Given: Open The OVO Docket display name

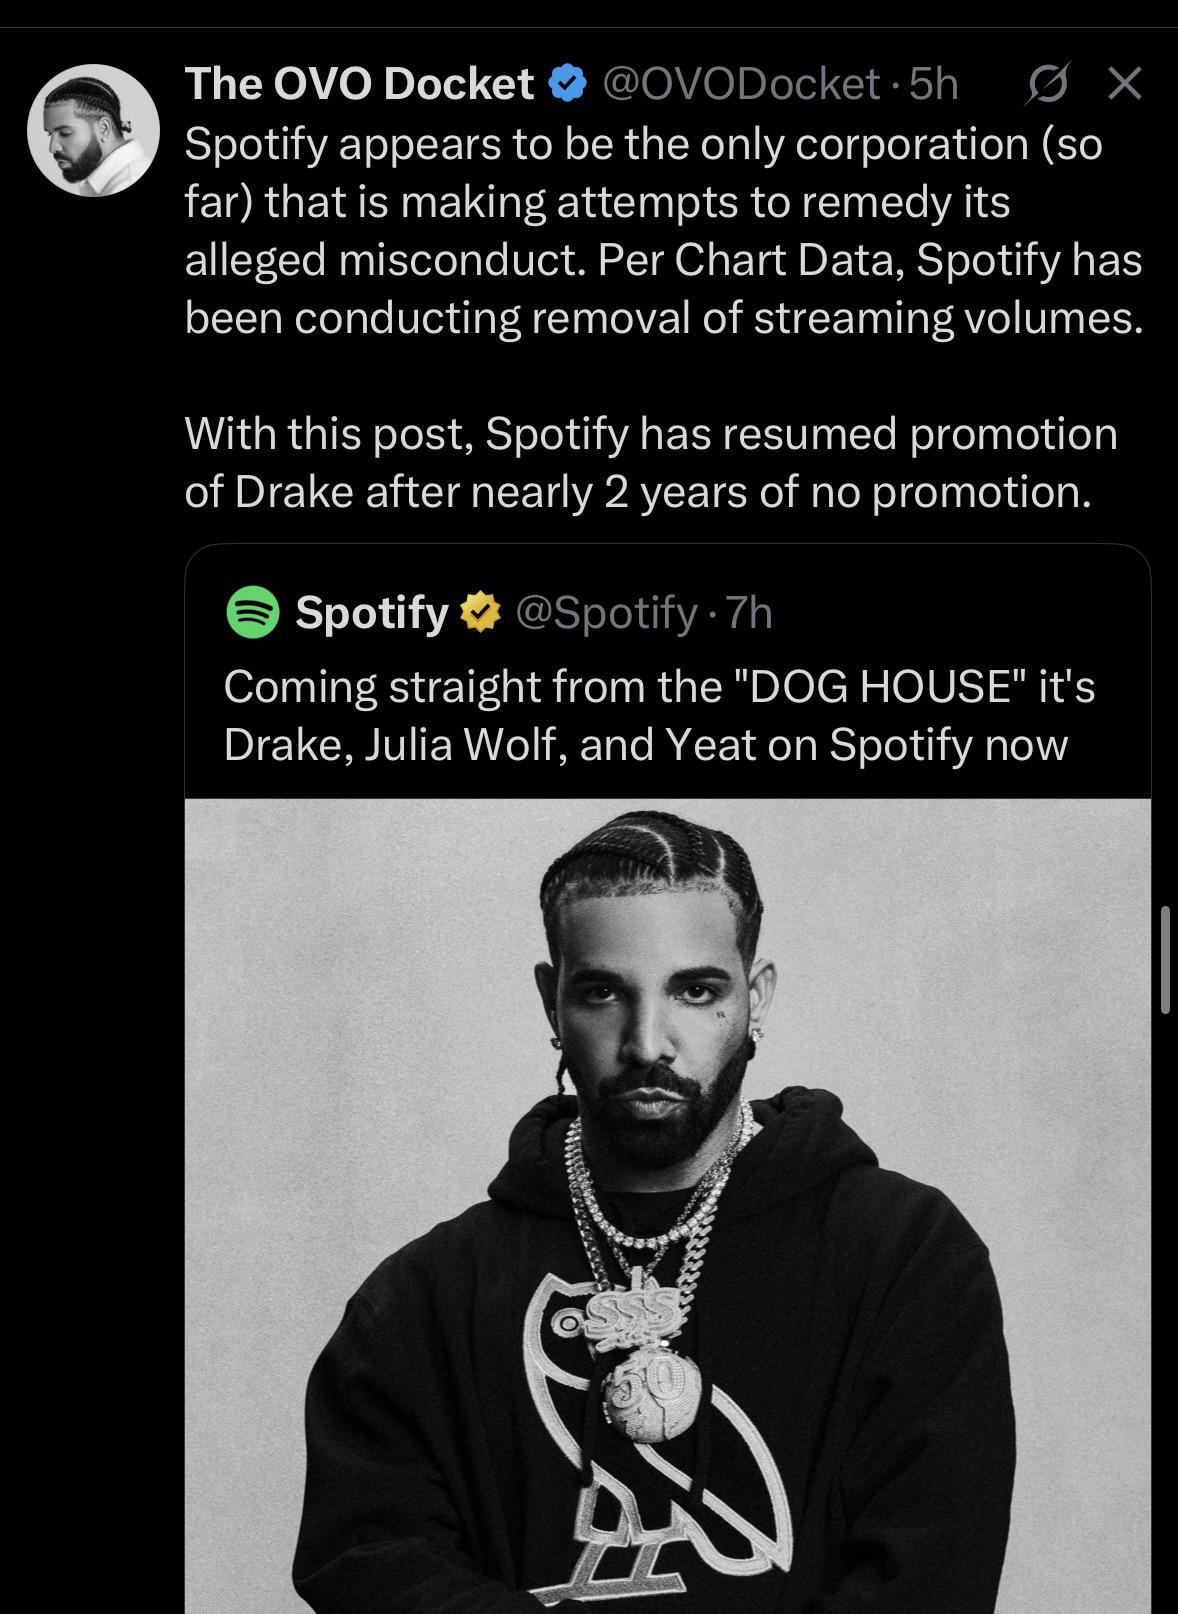Looking at the screenshot, I should pyautogui.click(x=360, y=84).
